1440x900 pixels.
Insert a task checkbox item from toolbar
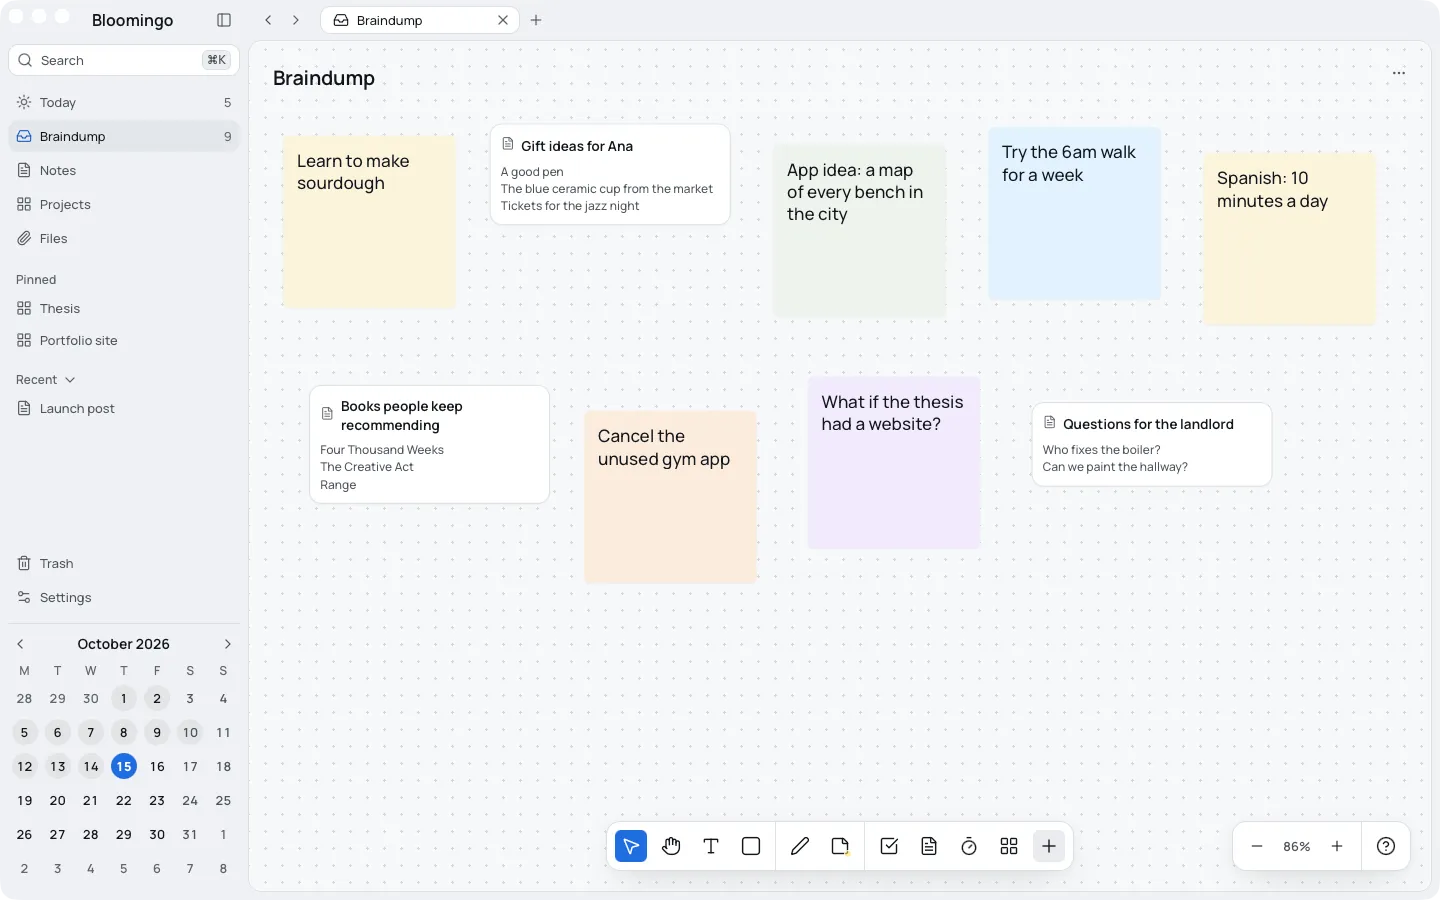pyautogui.click(x=889, y=846)
